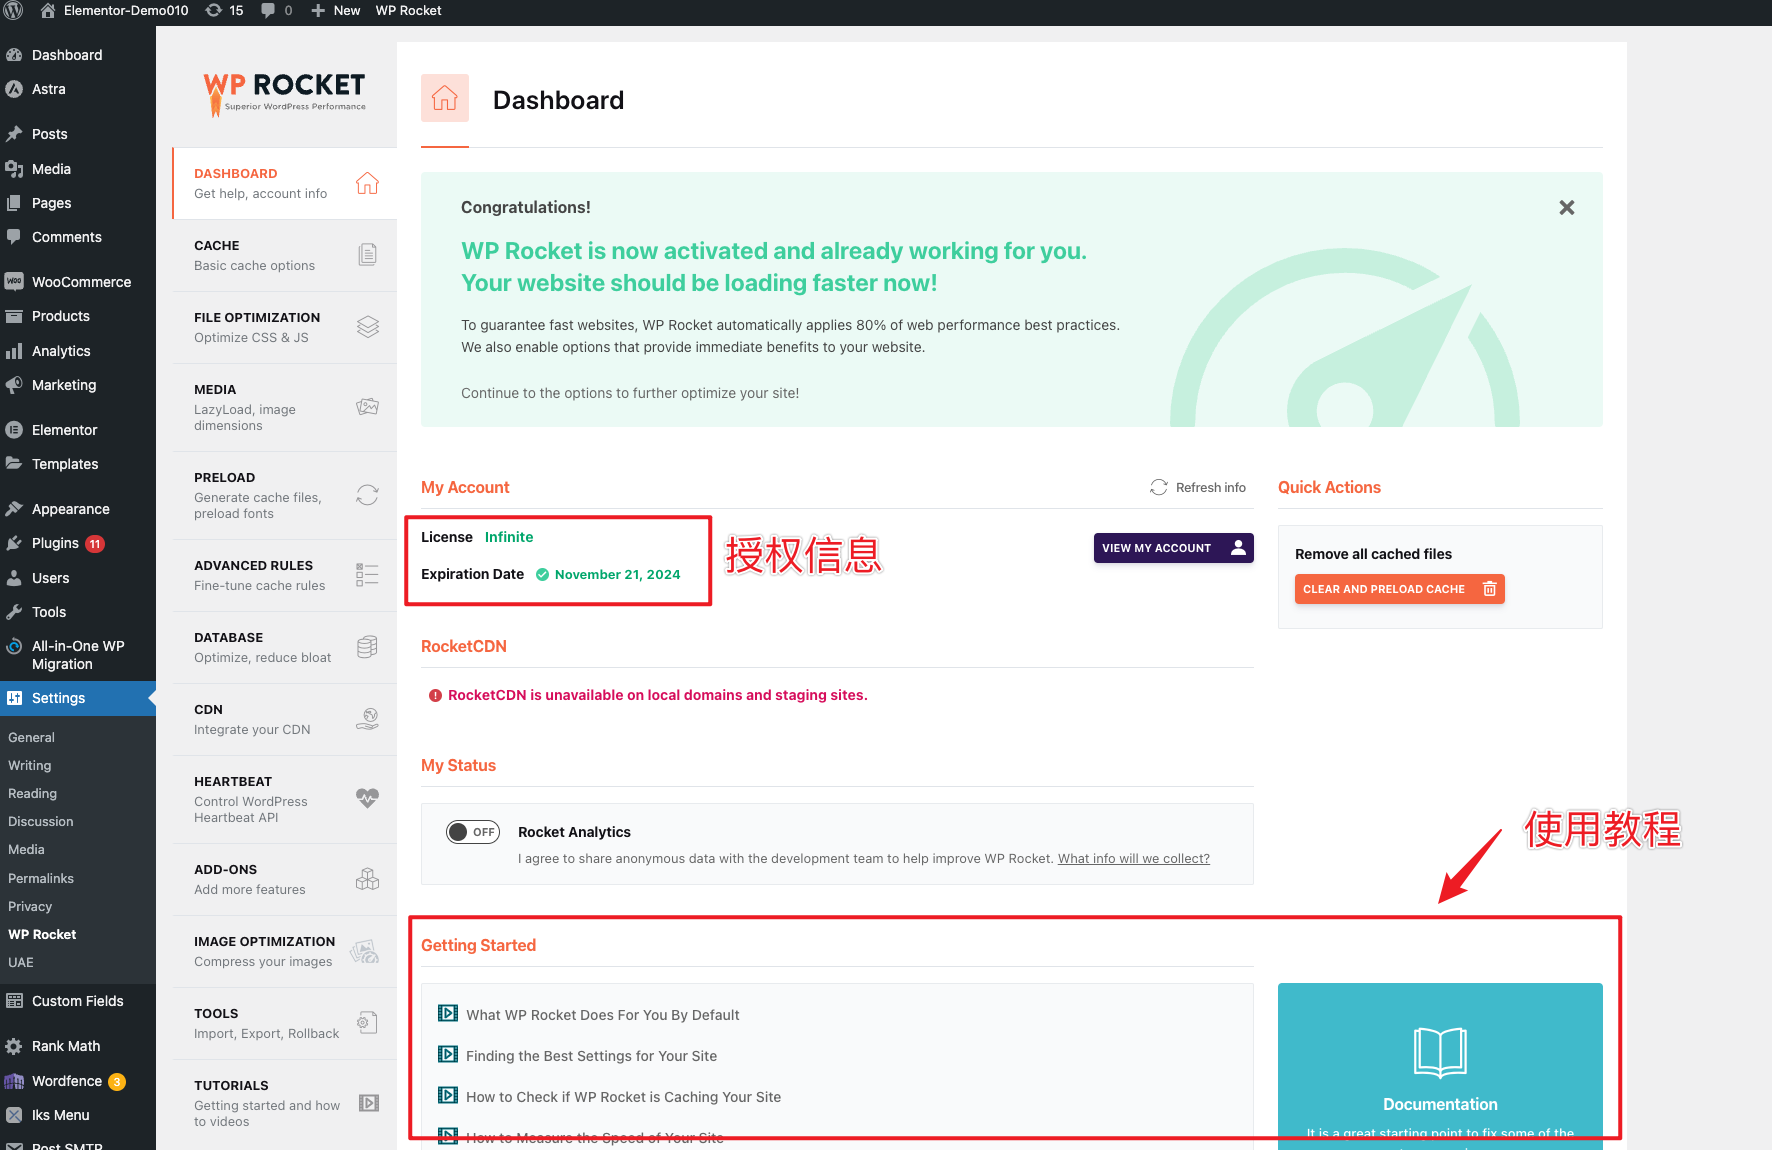Image resolution: width=1772 pixels, height=1150 pixels.
Task: Click the WordPress logo in admin bar
Action: pyautogui.click(x=14, y=11)
